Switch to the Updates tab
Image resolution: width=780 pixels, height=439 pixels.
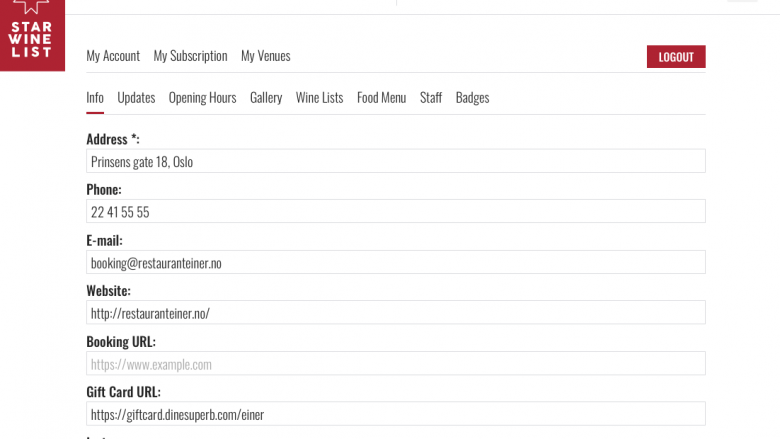tap(136, 97)
